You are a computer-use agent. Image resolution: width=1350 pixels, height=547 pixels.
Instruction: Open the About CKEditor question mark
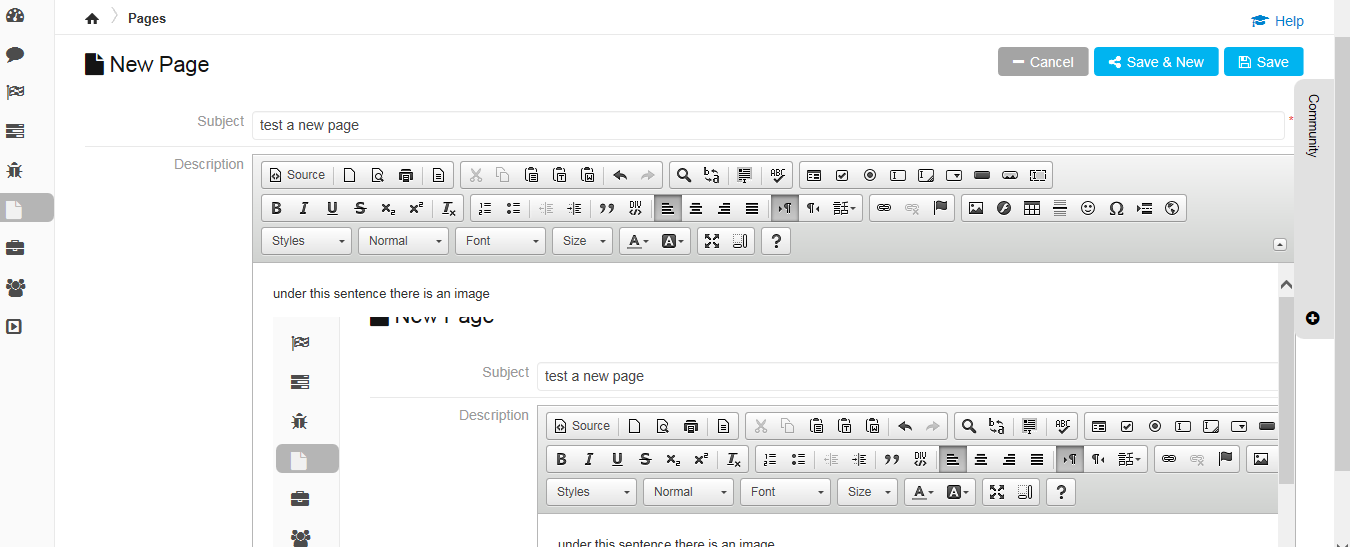click(x=776, y=241)
